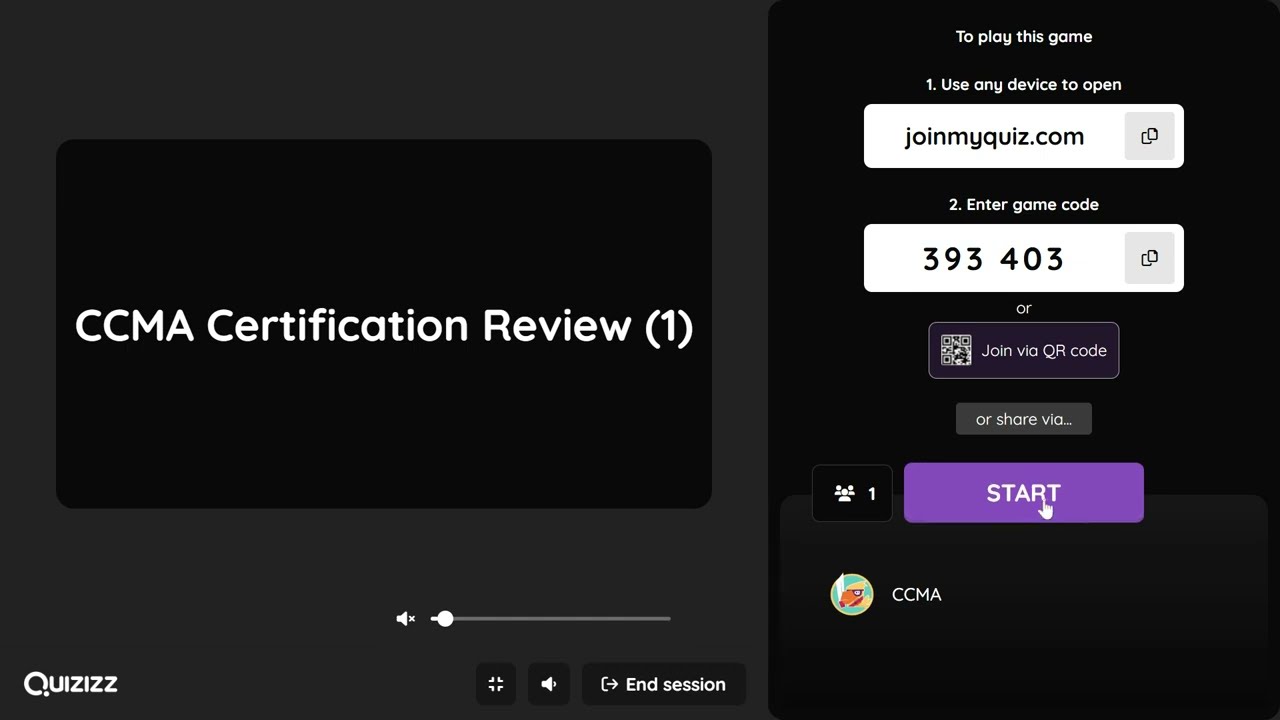The height and width of the screenshot is (720, 1280).
Task: Click the participants count button
Action: tap(852, 493)
